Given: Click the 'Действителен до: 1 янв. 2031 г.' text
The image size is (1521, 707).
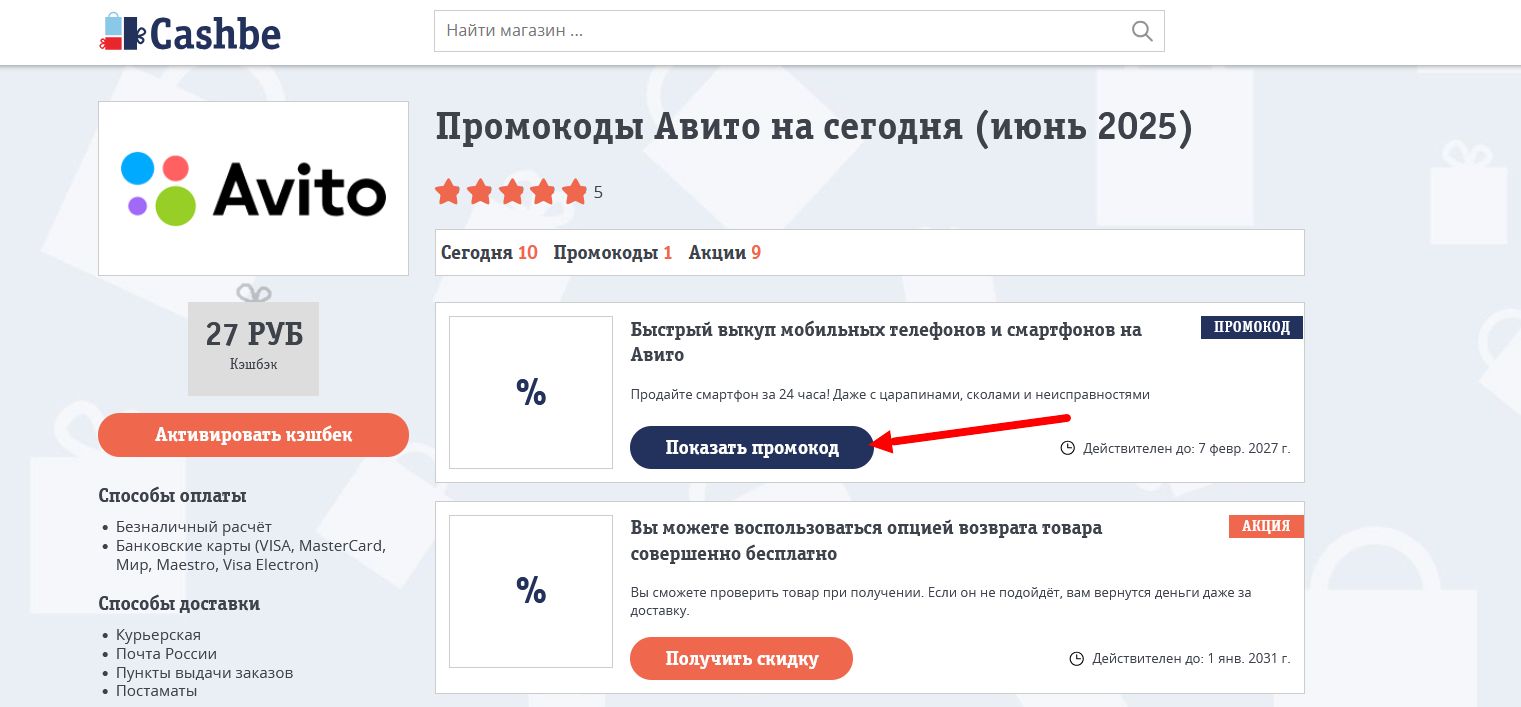Looking at the screenshot, I should click(1191, 659).
